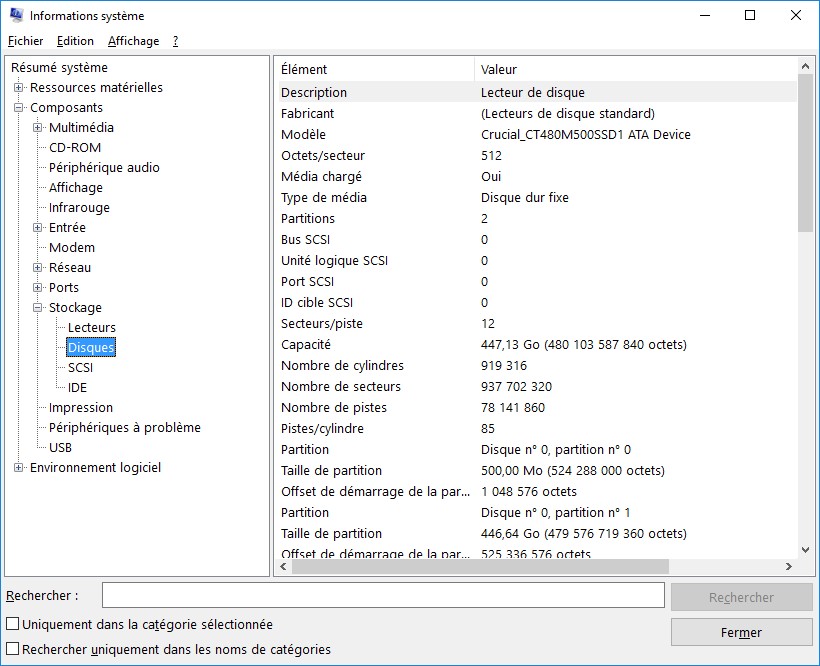Click the horizontal scrollbar right arrow
820x666 pixels.
click(x=788, y=567)
